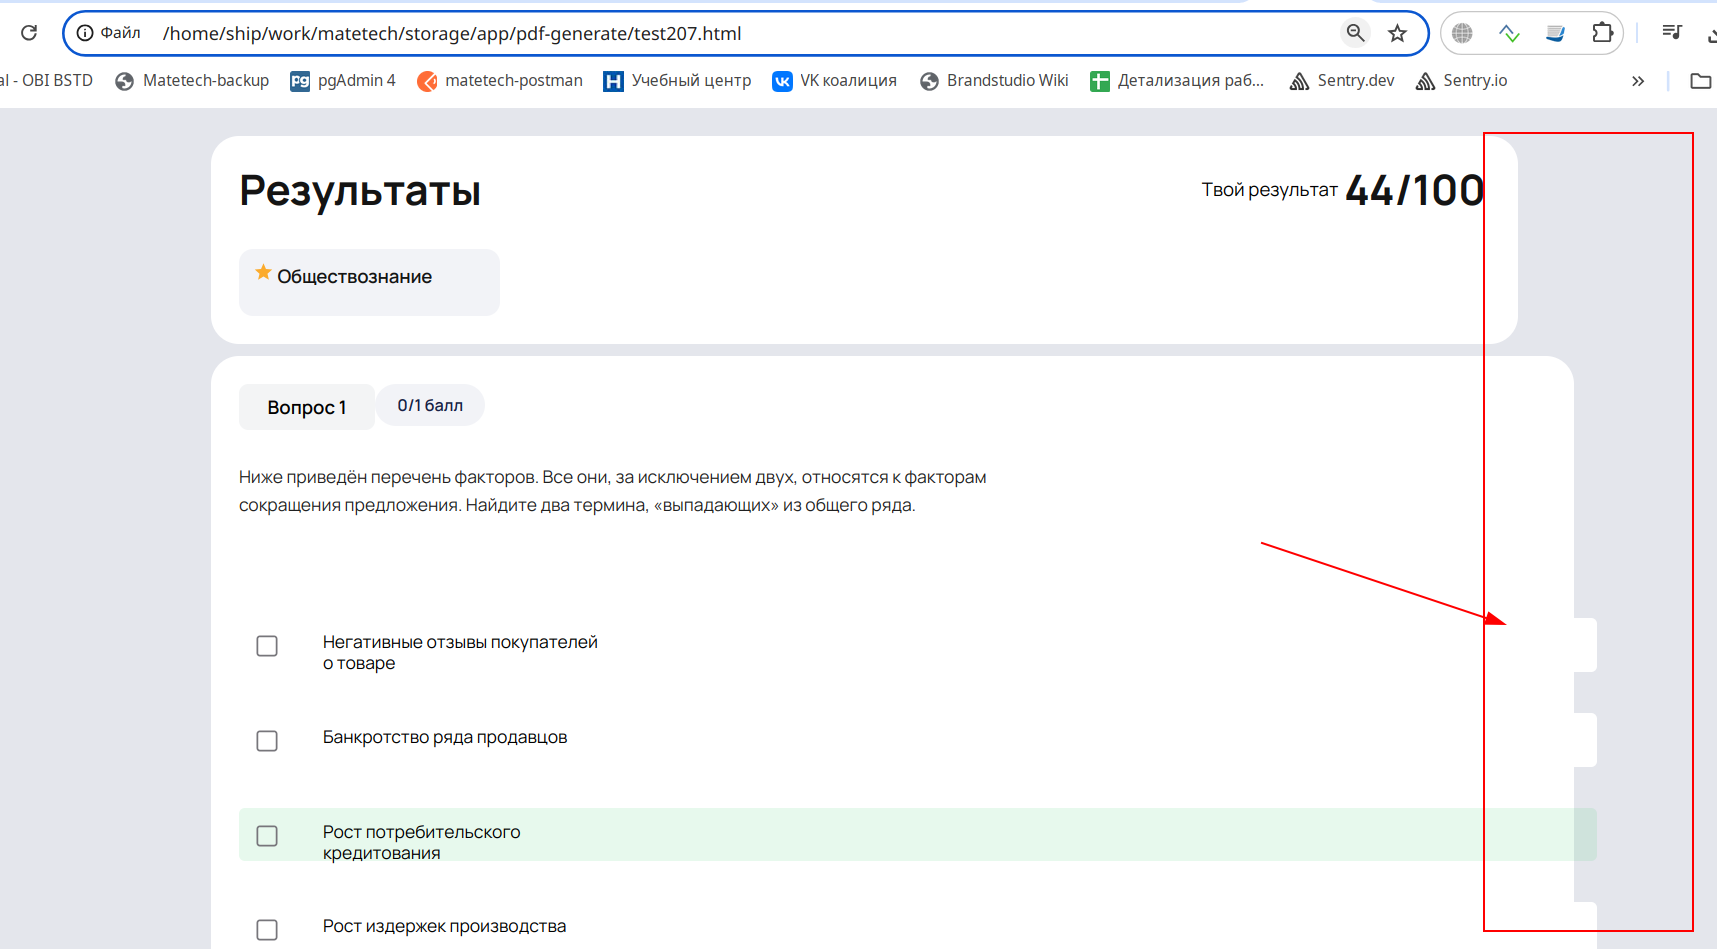Open the media controls music-note icon

pyautogui.click(x=1671, y=31)
